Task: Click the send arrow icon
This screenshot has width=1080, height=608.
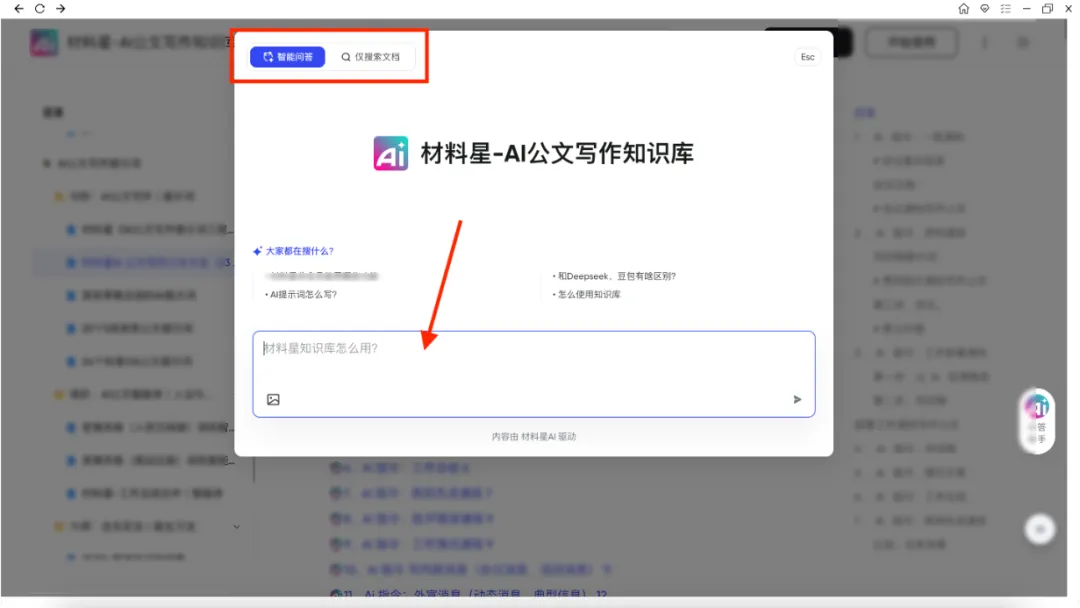Action: (x=797, y=399)
